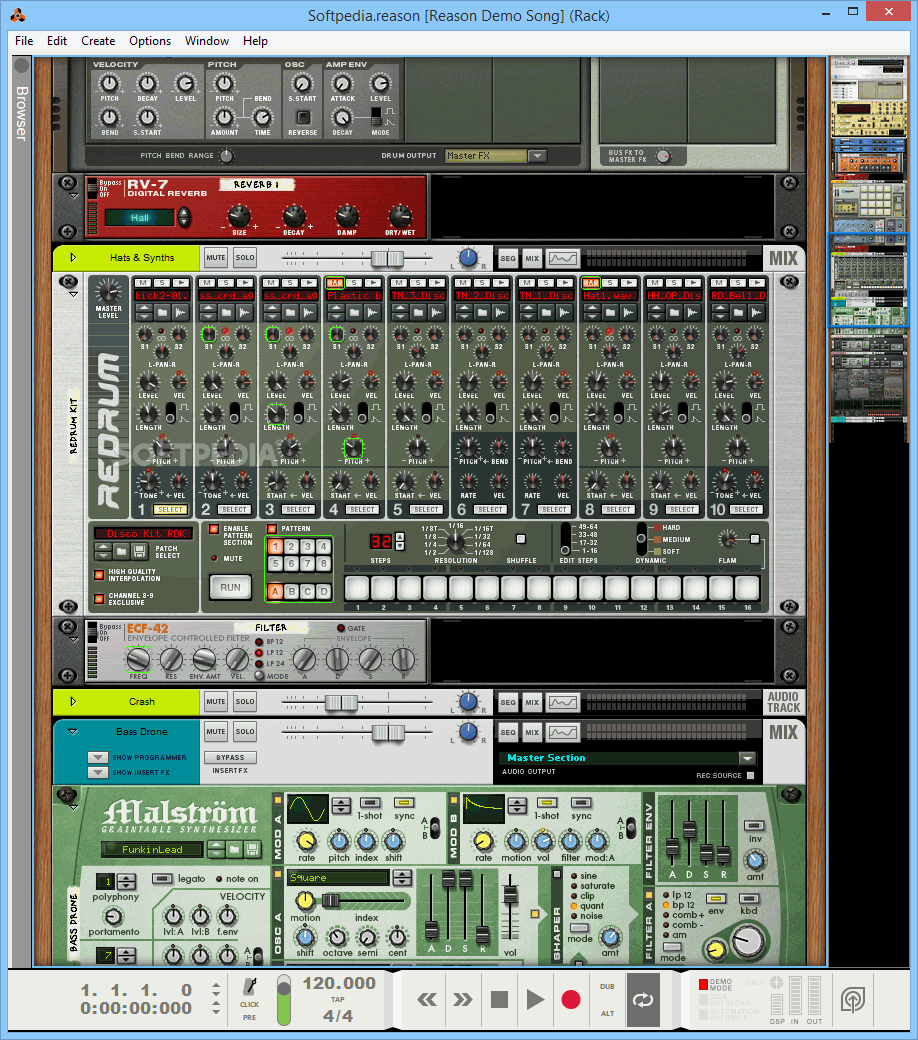
Task: Click the Malström browse patch folder icon
Action: point(234,849)
